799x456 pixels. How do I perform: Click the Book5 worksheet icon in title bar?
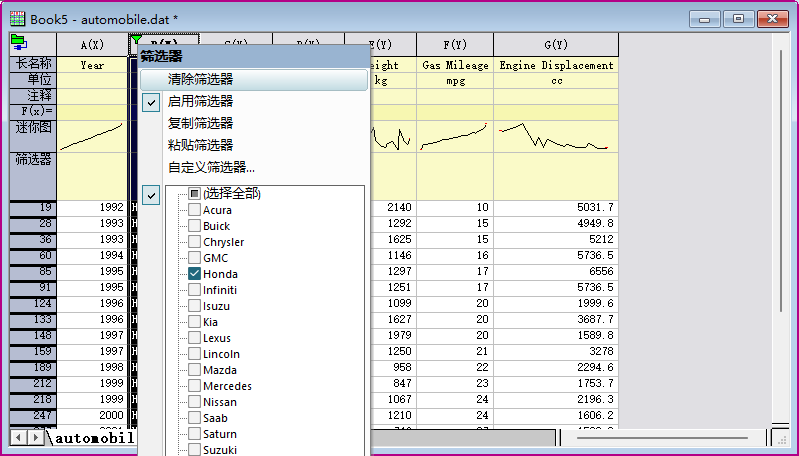[17, 18]
